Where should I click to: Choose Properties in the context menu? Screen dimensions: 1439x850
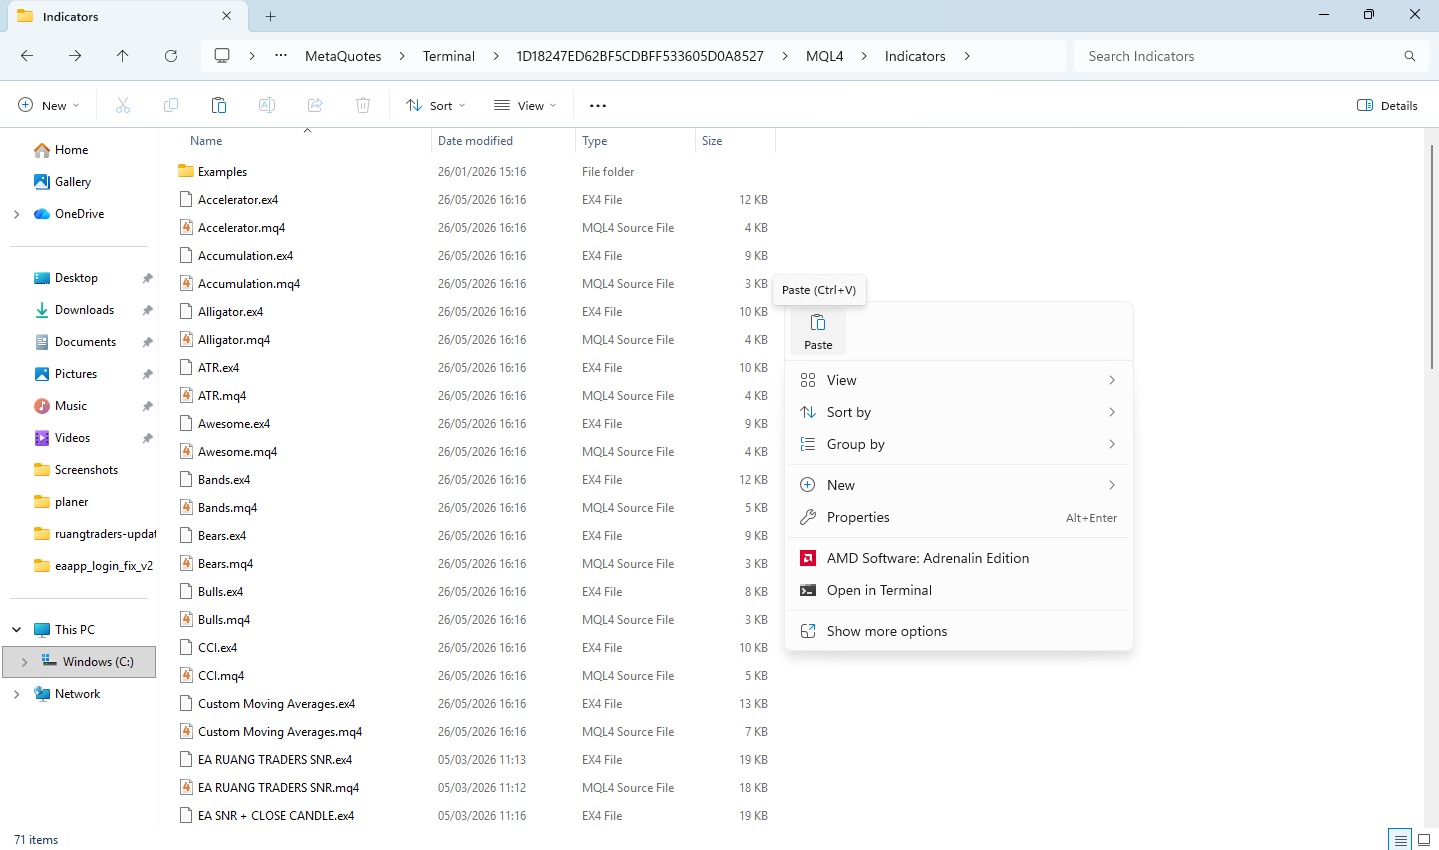point(959,517)
